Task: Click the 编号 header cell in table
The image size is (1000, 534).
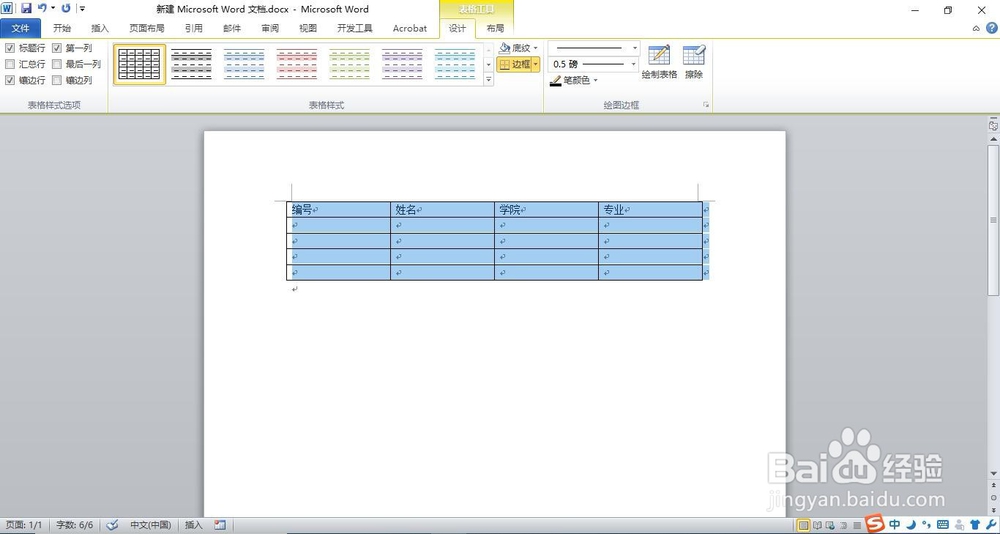Action: pyautogui.click(x=339, y=209)
